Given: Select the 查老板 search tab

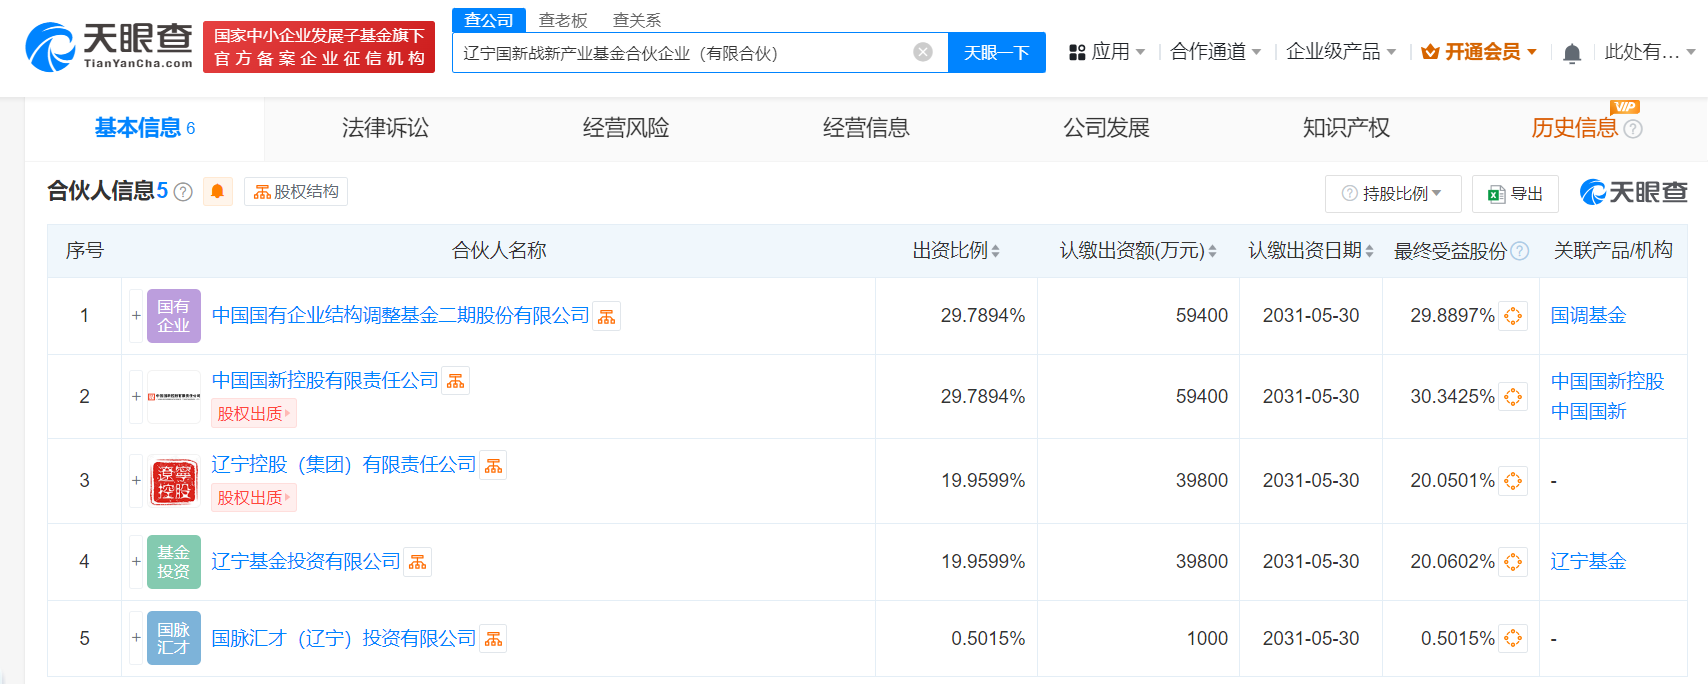Looking at the screenshot, I should pos(563,20).
